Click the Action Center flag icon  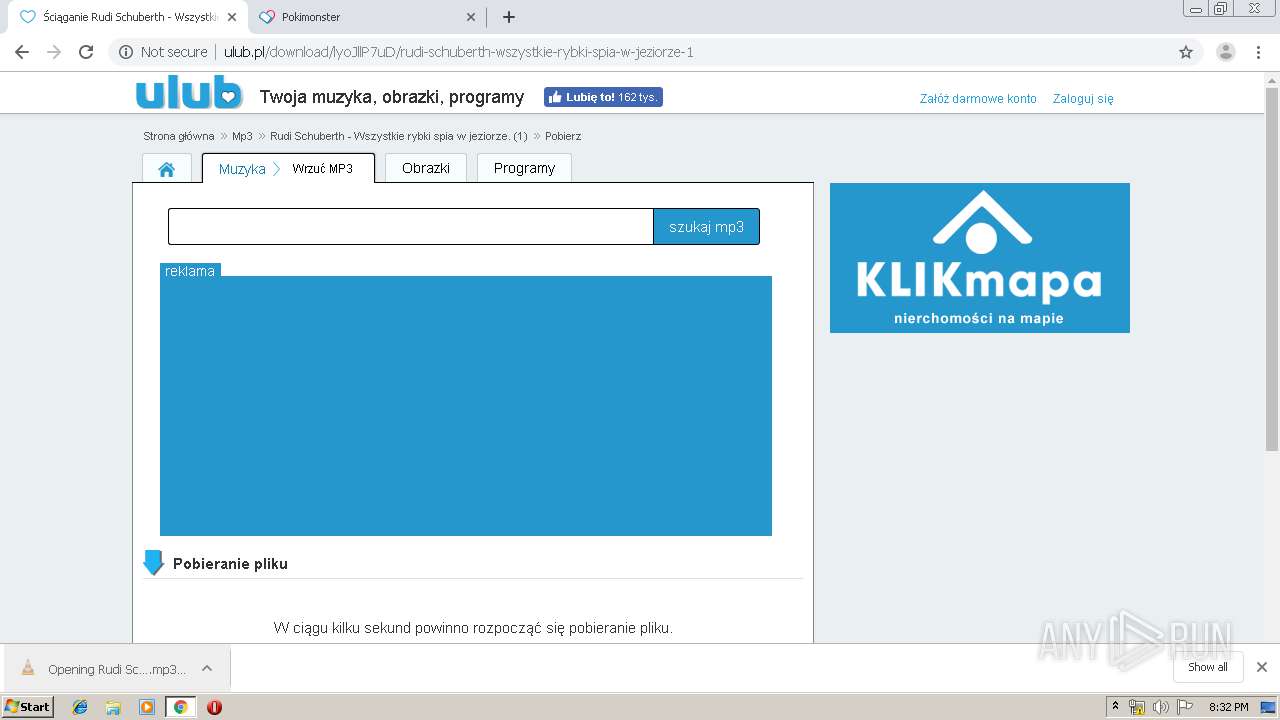point(1183,707)
